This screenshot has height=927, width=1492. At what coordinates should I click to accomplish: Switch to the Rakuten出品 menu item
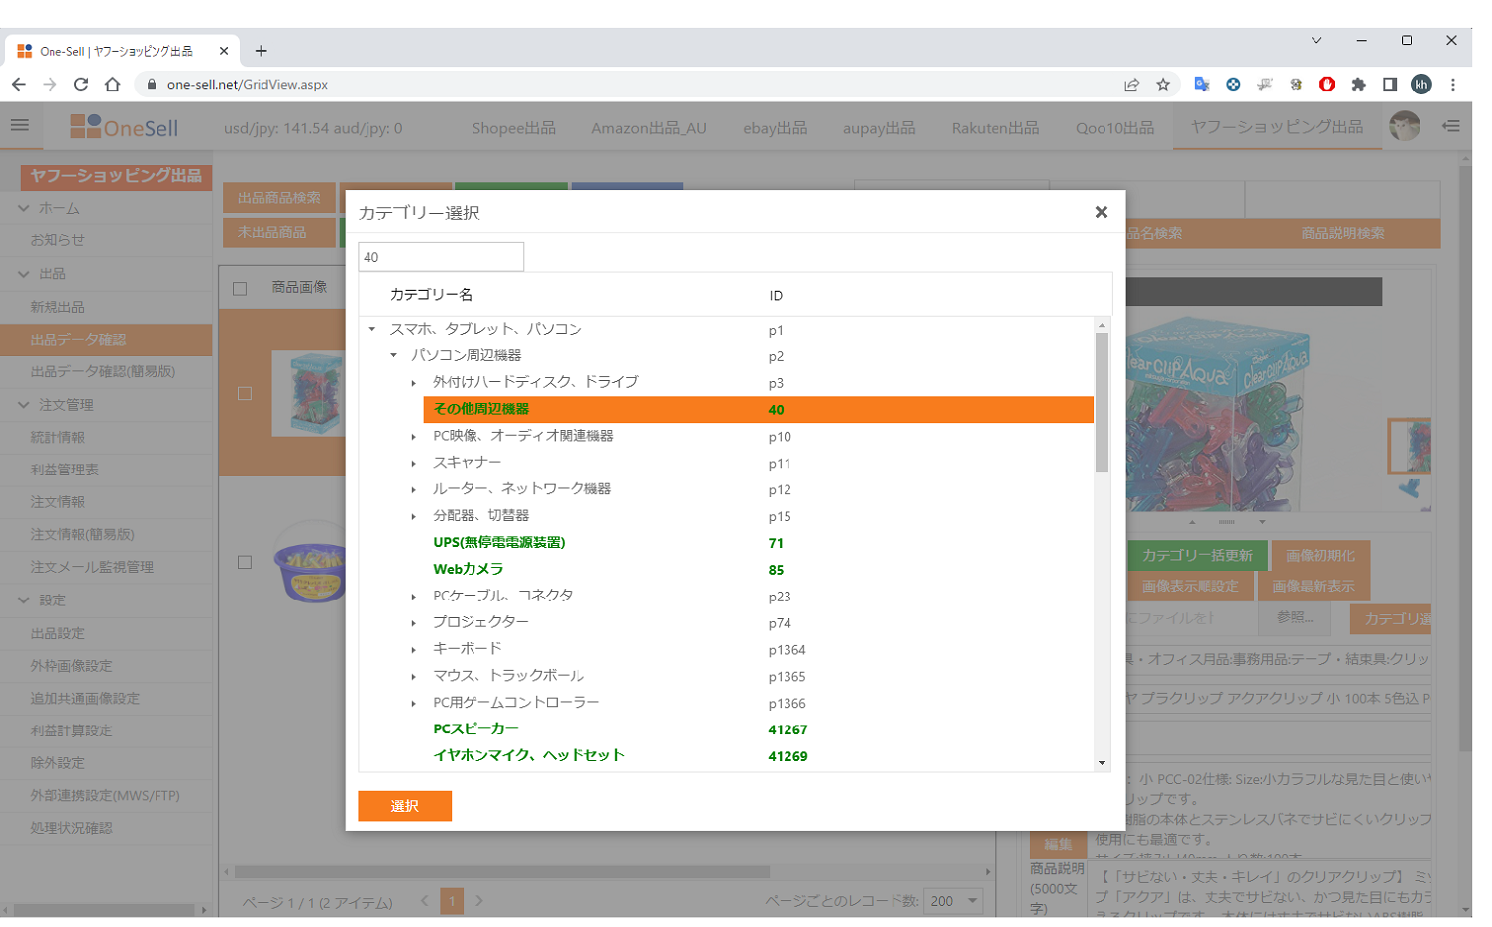coord(993,127)
